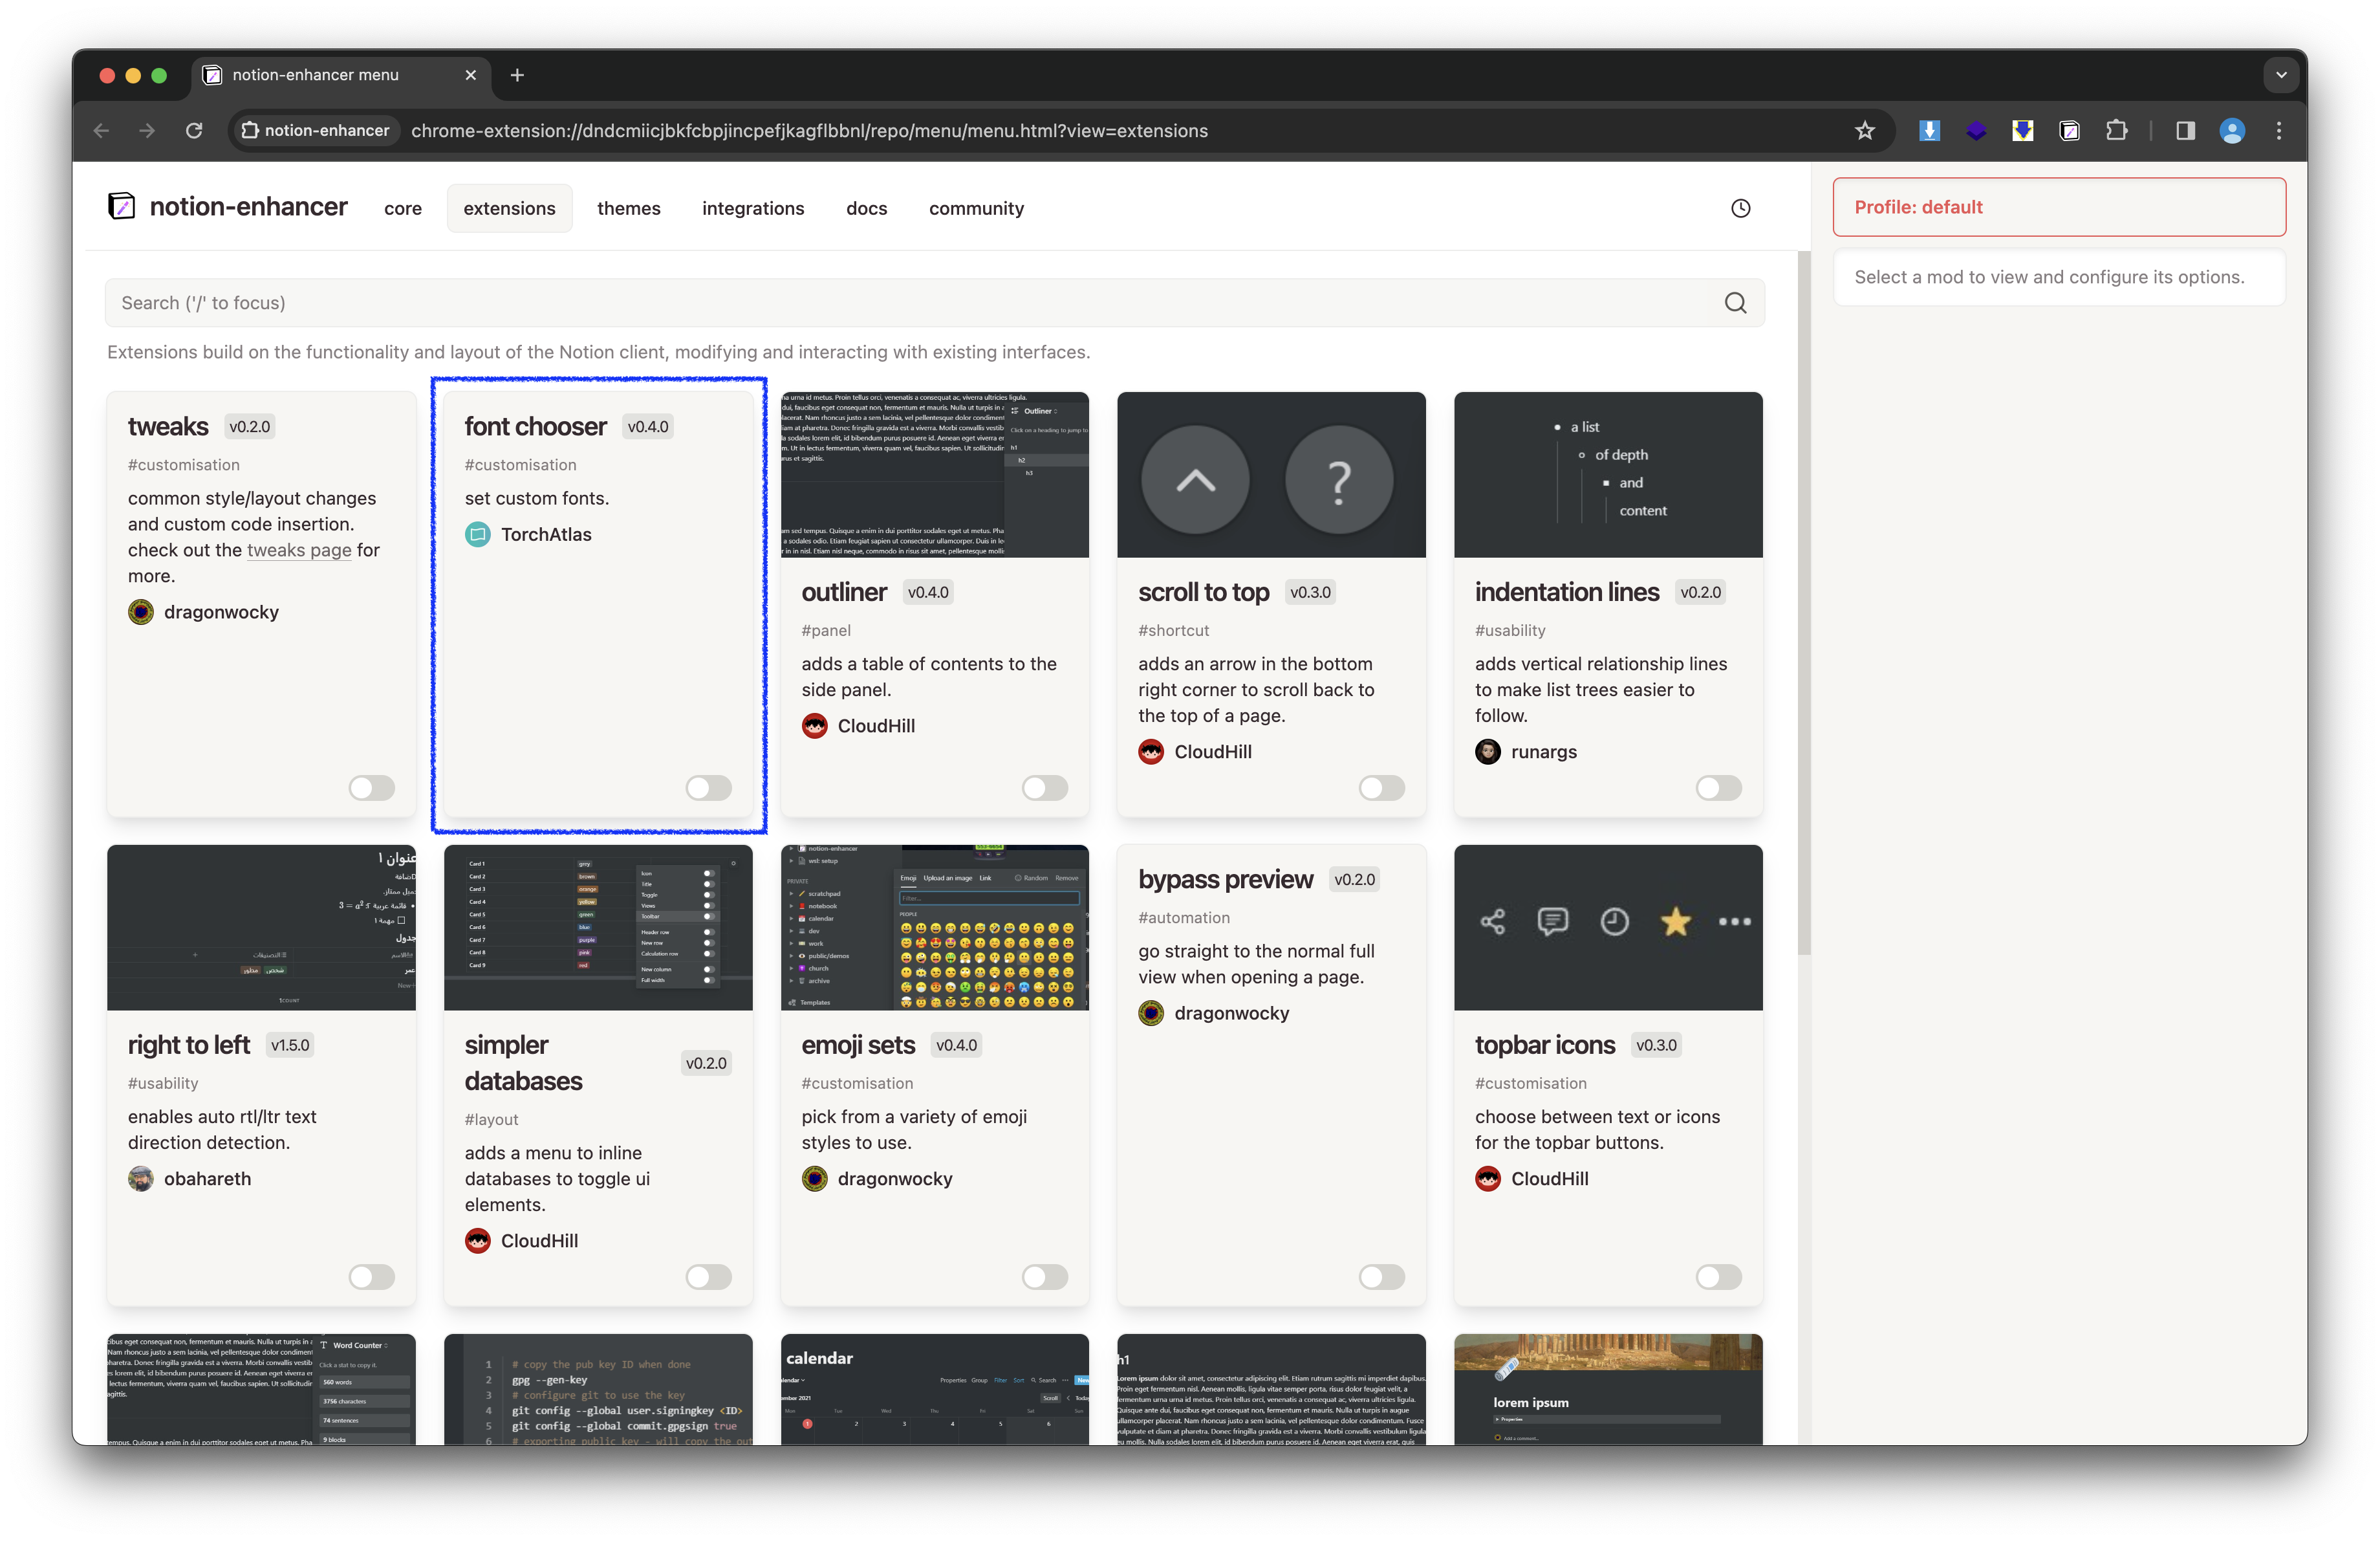The image size is (2380, 1541).
Task: Expand the Profile: default selector
Action: tap(2058, 207)
